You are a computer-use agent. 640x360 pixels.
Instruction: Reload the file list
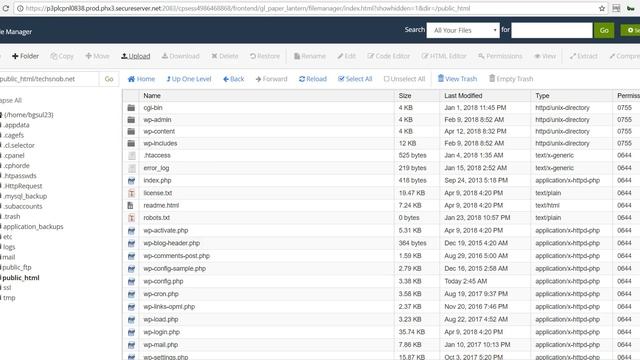(x=313, y=79)
